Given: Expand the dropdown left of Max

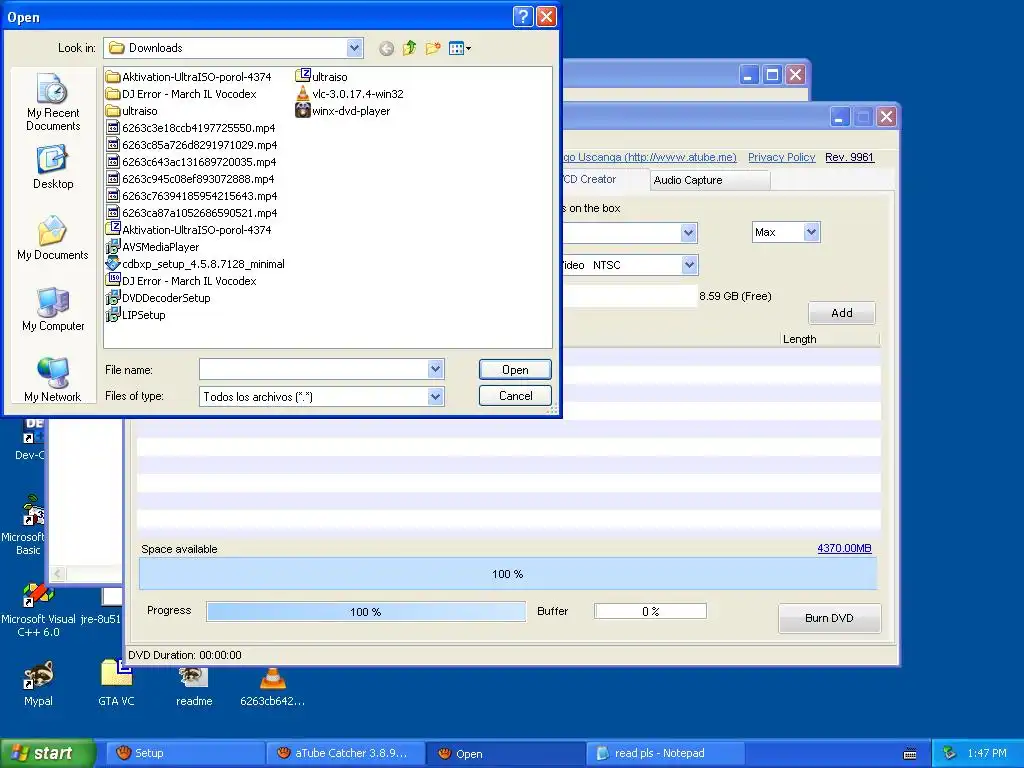Looking at the screenshot, I should tap(688, 232).
